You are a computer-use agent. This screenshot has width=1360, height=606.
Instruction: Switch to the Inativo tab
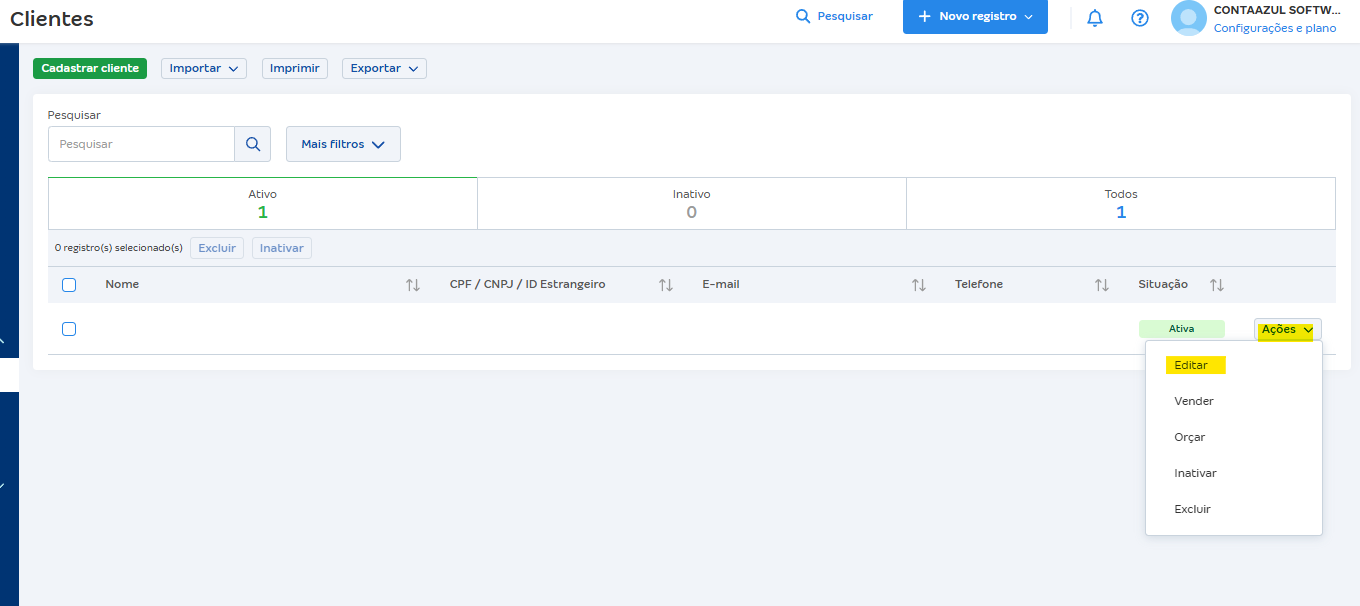tap(692, 203)
